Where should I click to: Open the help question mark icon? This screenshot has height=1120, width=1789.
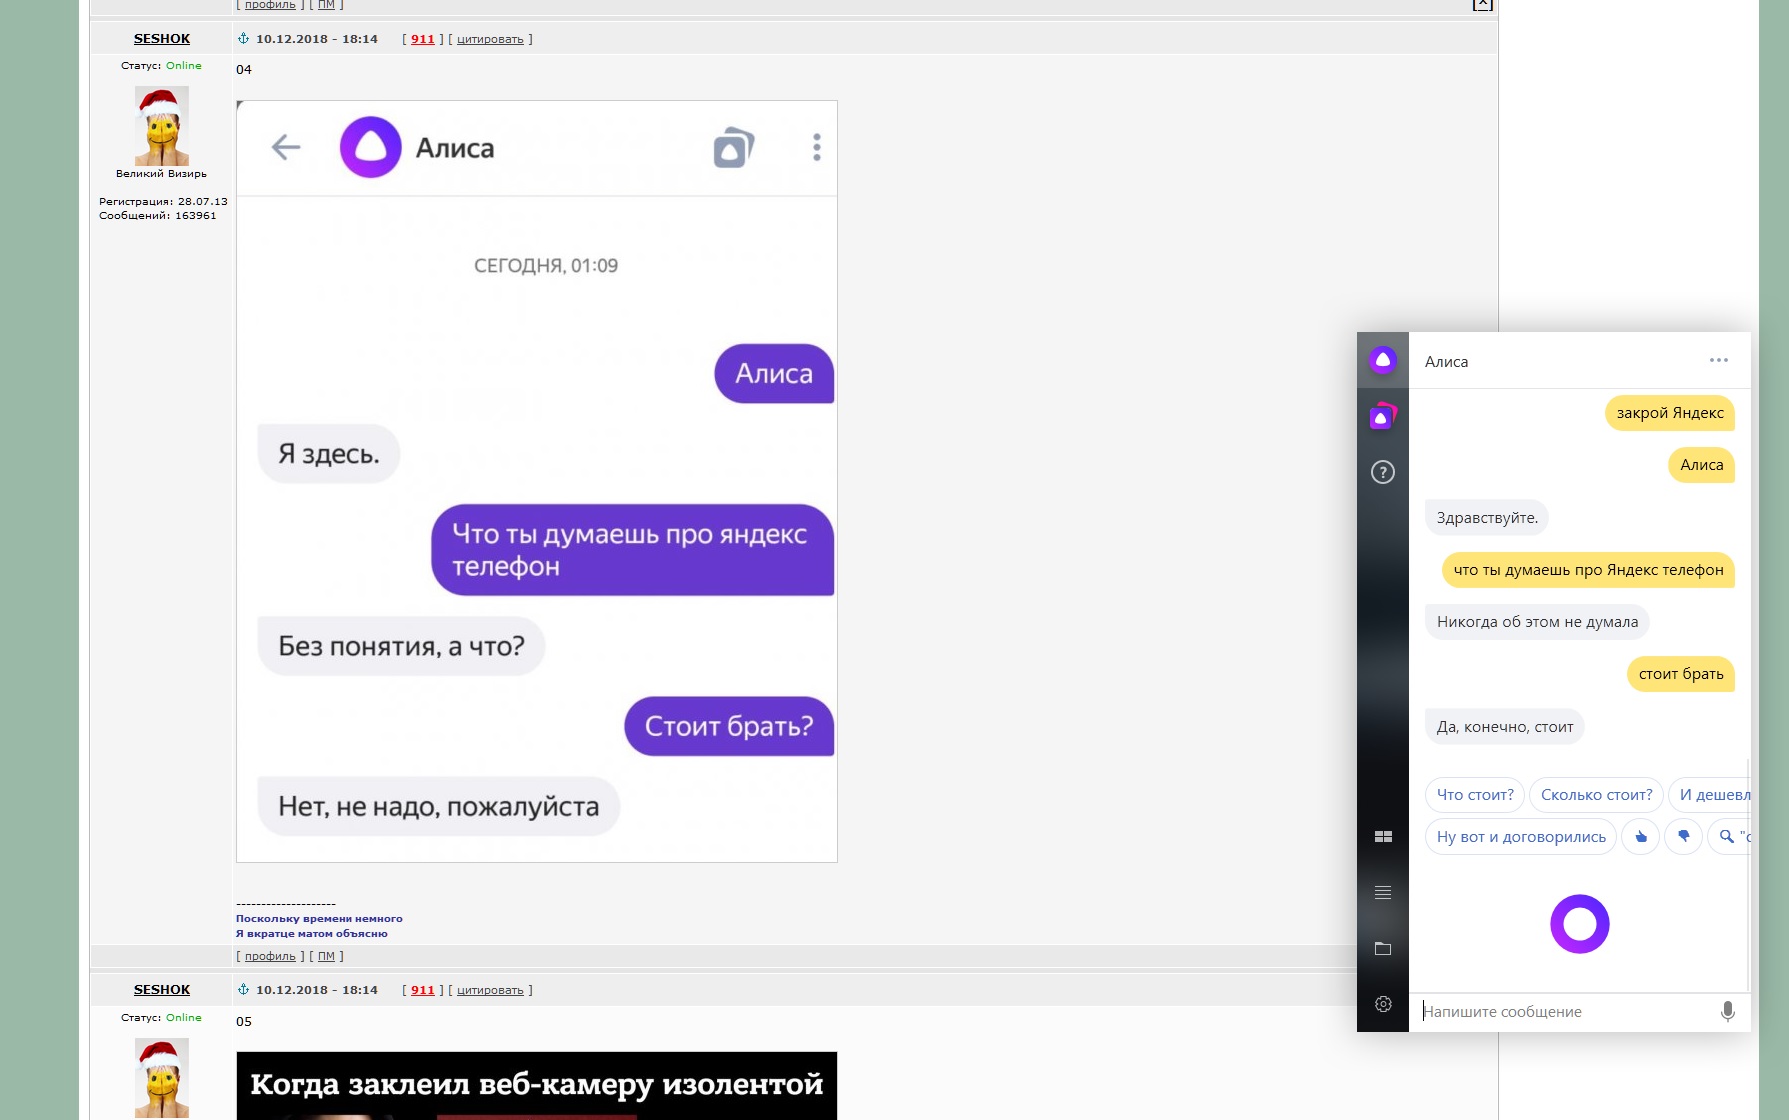click(1383, 472)
